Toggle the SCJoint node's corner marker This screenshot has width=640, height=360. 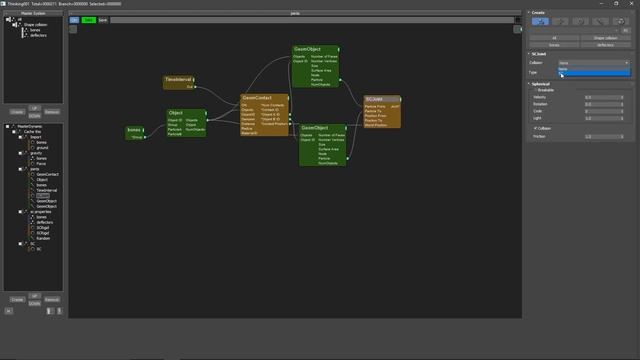[x=400, y=99]
